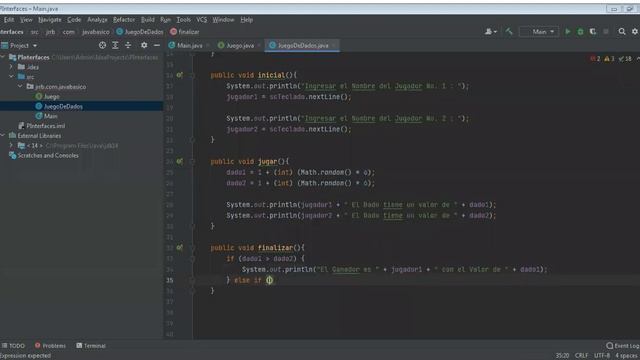The width and height of the screenshot is (640, 360).
Task: Open the Navigate menu
Action: 50,20
